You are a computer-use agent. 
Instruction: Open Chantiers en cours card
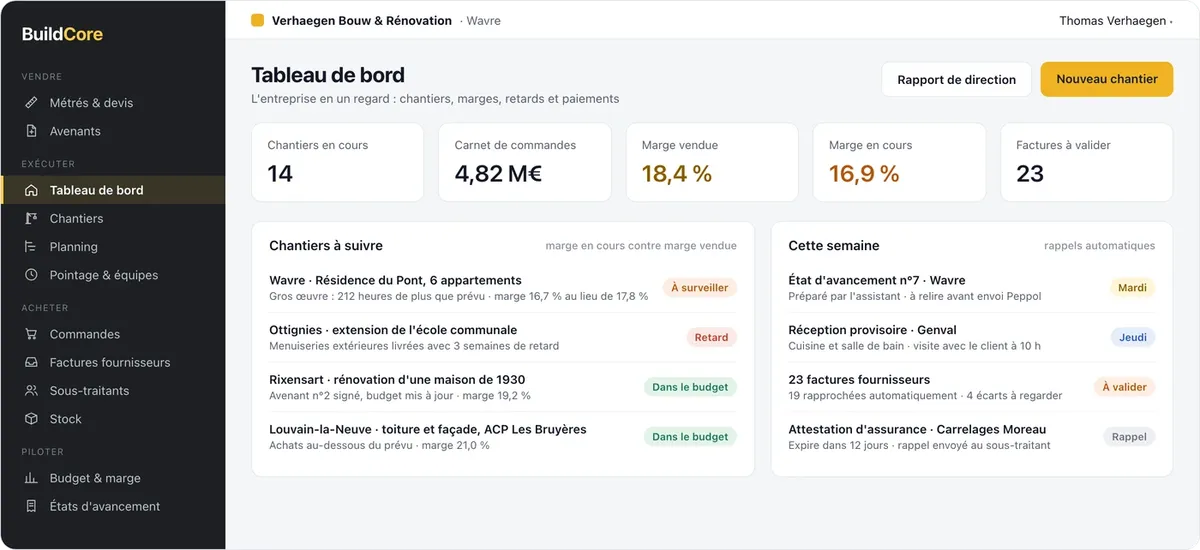(338, 163)
